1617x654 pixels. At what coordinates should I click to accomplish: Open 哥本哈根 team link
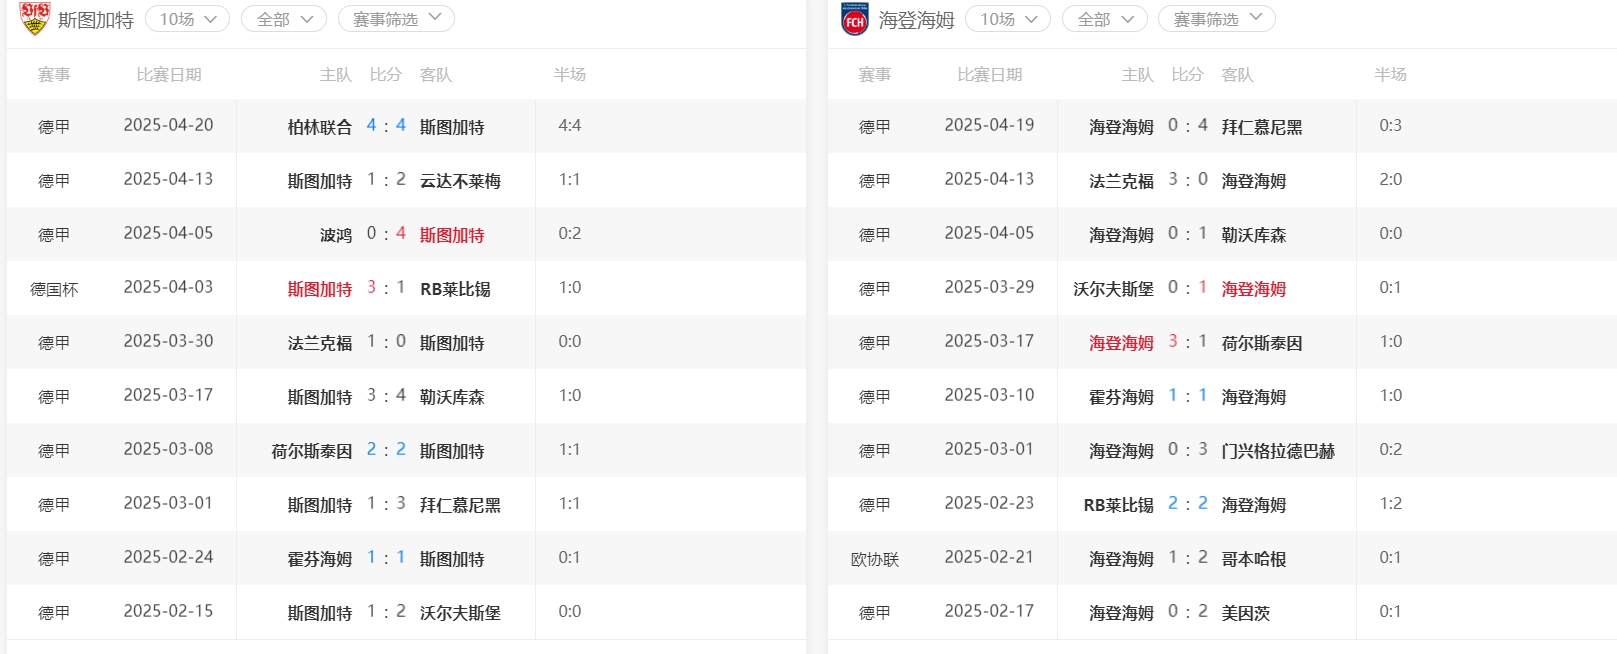pos(1254,559)
